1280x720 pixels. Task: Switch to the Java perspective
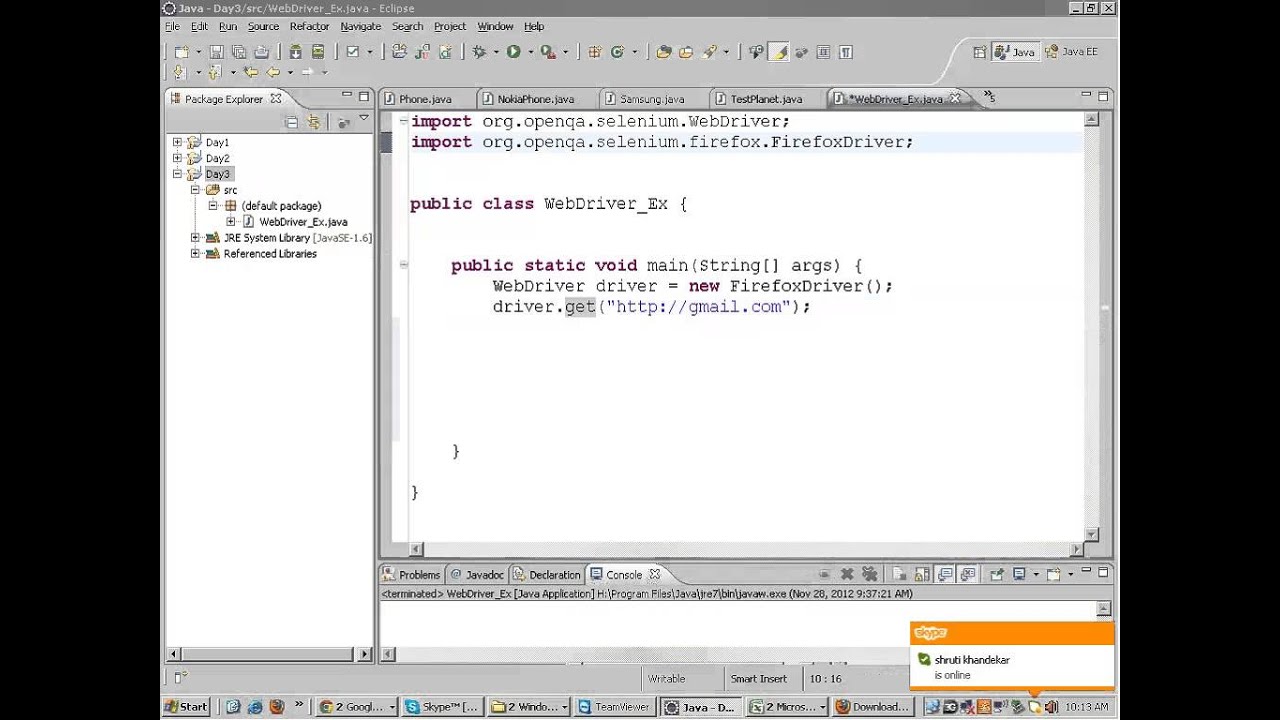[x=1014, y=51]
